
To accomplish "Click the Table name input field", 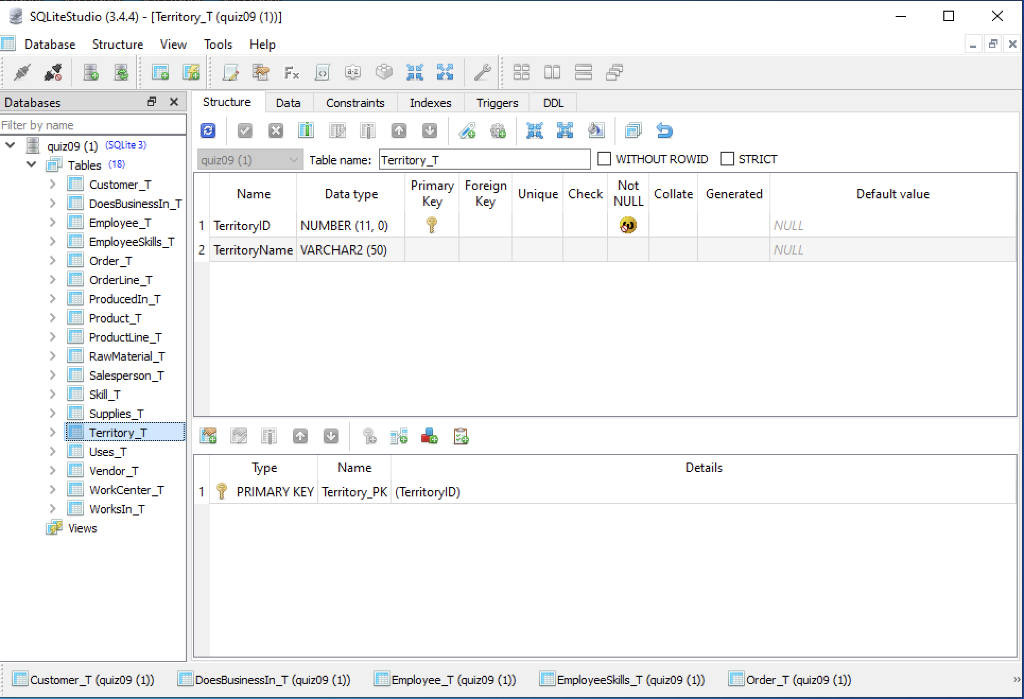I will click(x=485, y=159).
